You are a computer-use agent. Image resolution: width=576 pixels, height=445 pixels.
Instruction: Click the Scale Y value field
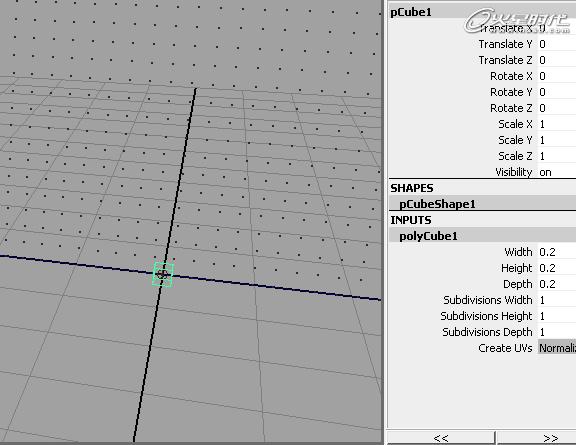(557, 140)
